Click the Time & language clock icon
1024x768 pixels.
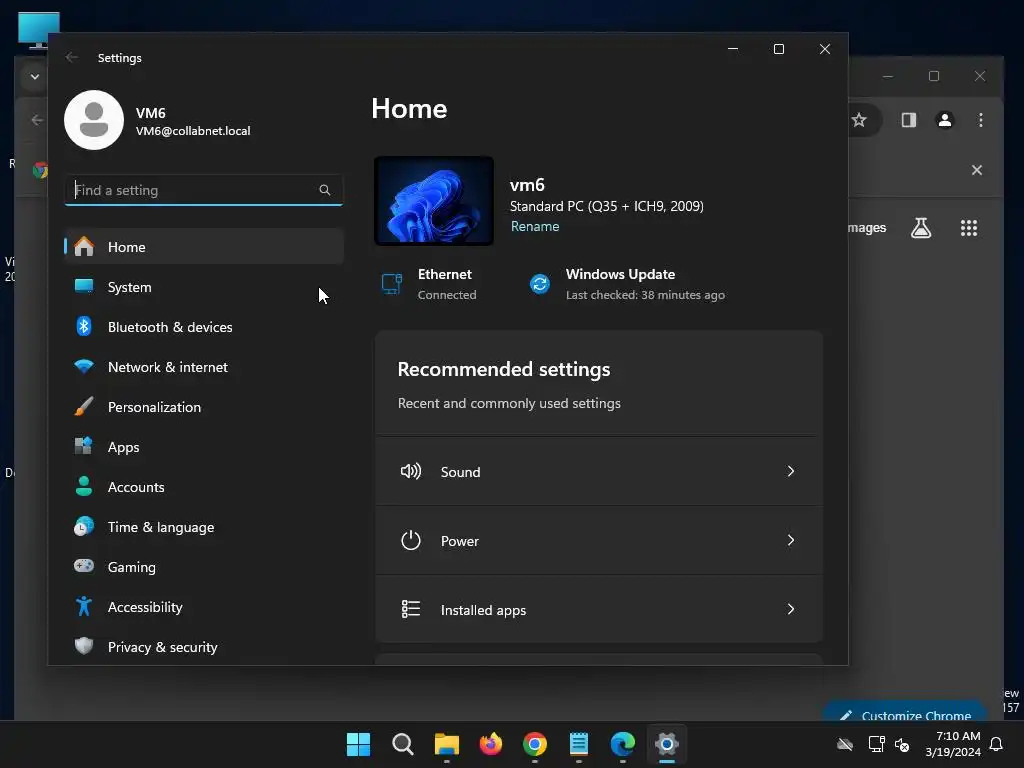coord(84,526)
